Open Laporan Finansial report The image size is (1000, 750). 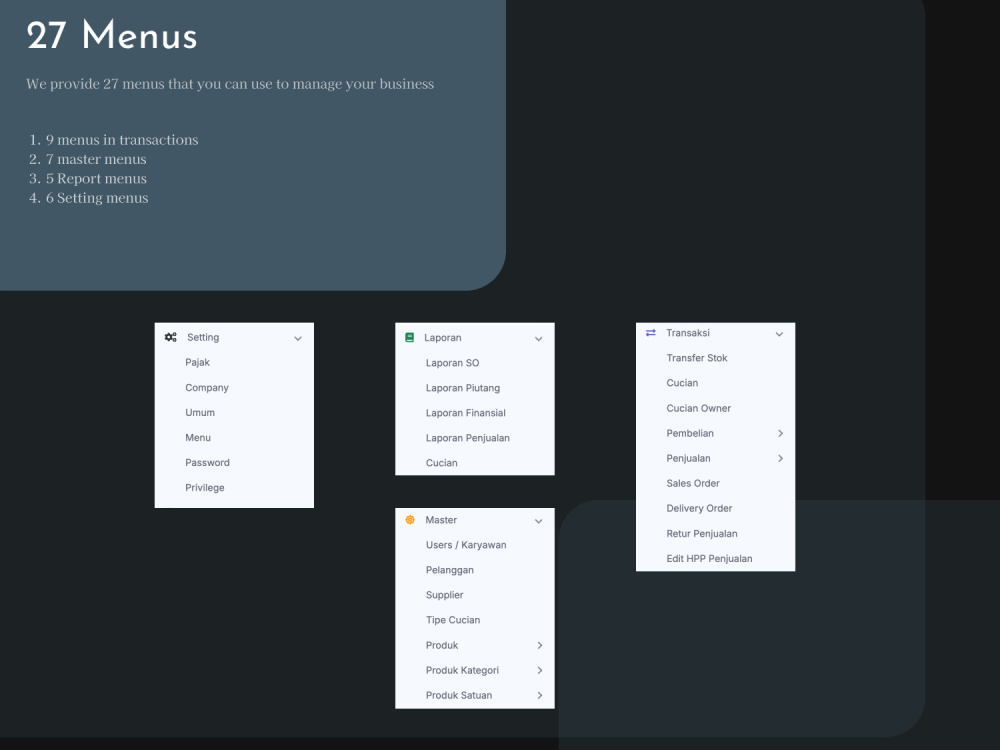coord(466,413)
